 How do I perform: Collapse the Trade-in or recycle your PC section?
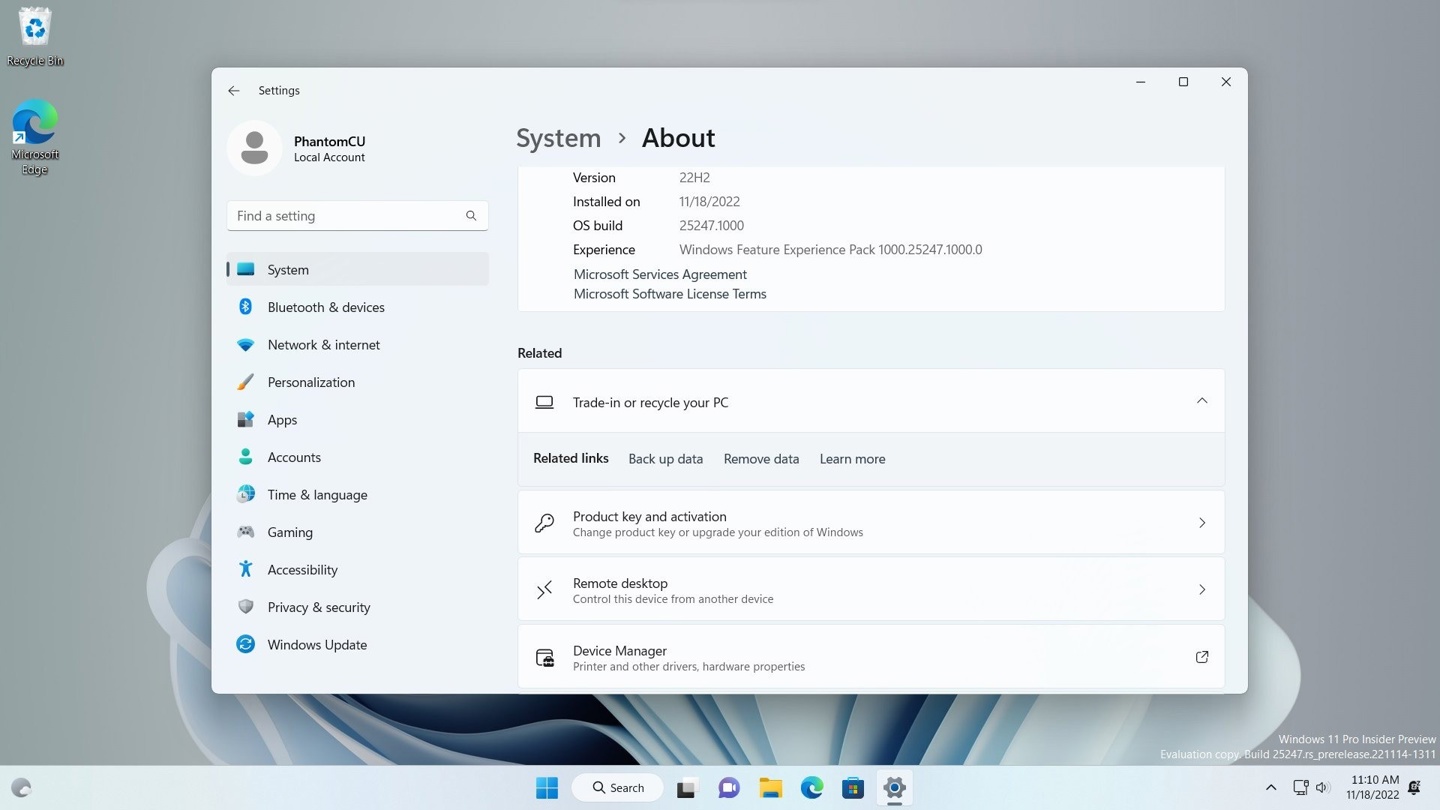coord(1201,400)
